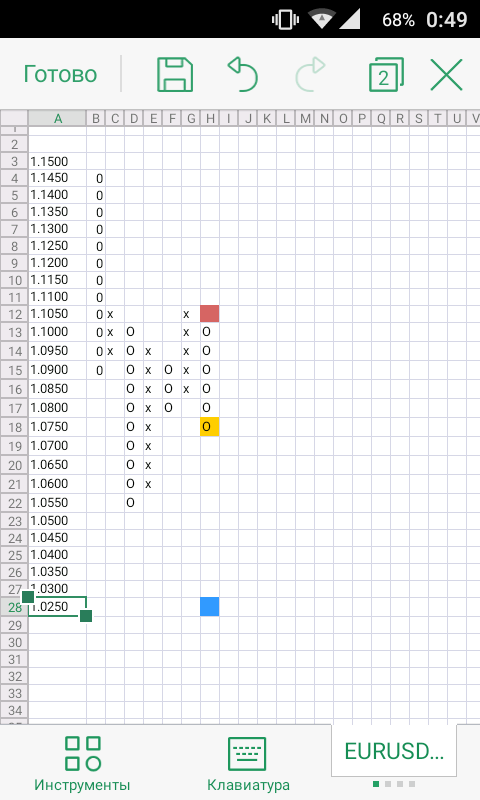Select cell containing 1.1450
The width and height of the screenshot is (480, 800).
(57, 178)
